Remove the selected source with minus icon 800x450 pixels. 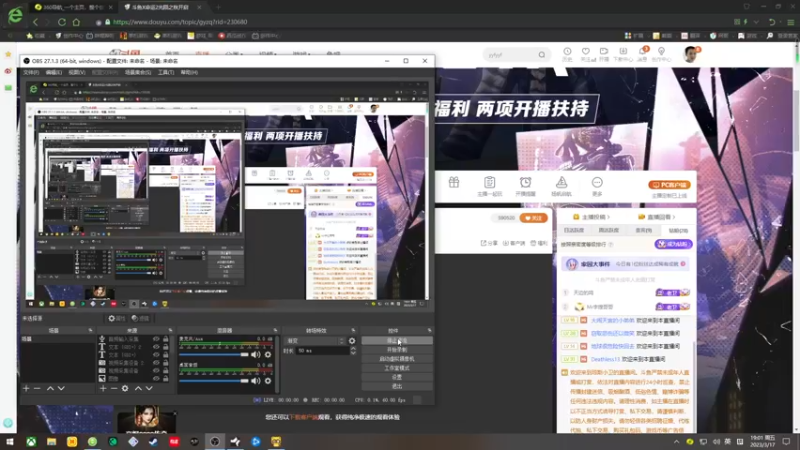click(x=114, y=388)
